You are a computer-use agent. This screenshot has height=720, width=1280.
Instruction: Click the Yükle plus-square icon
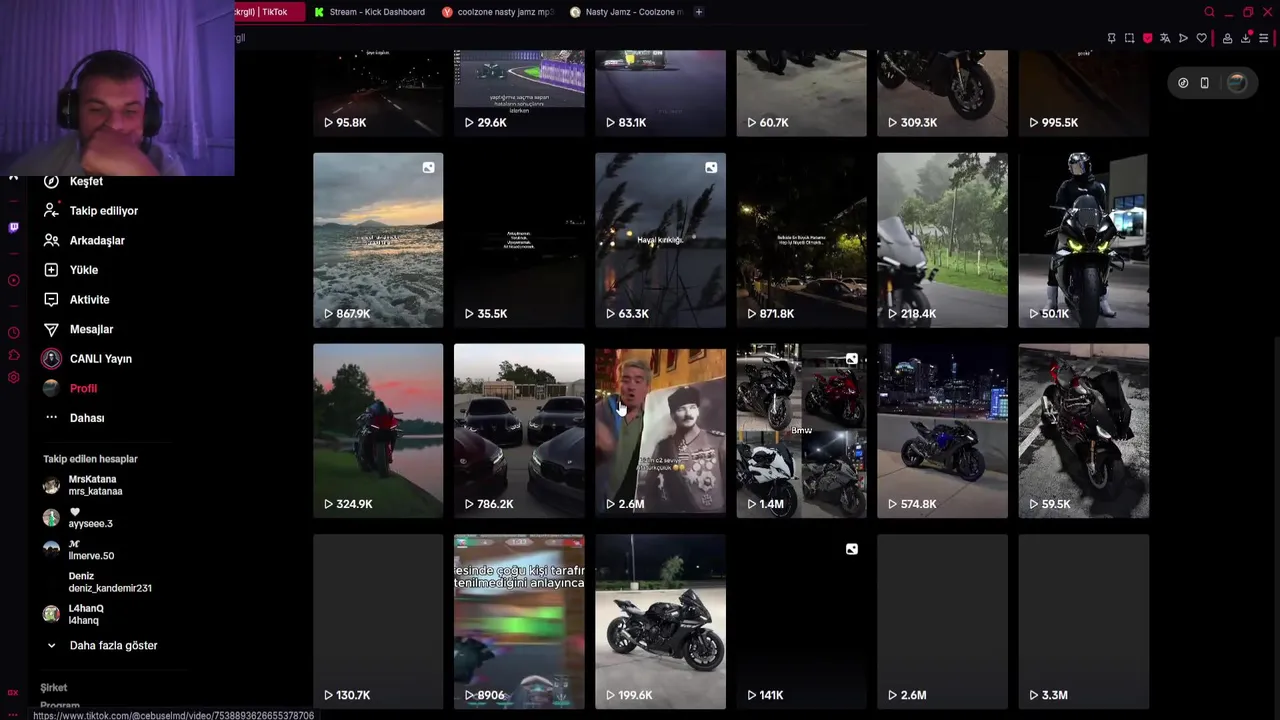point(51,270)
